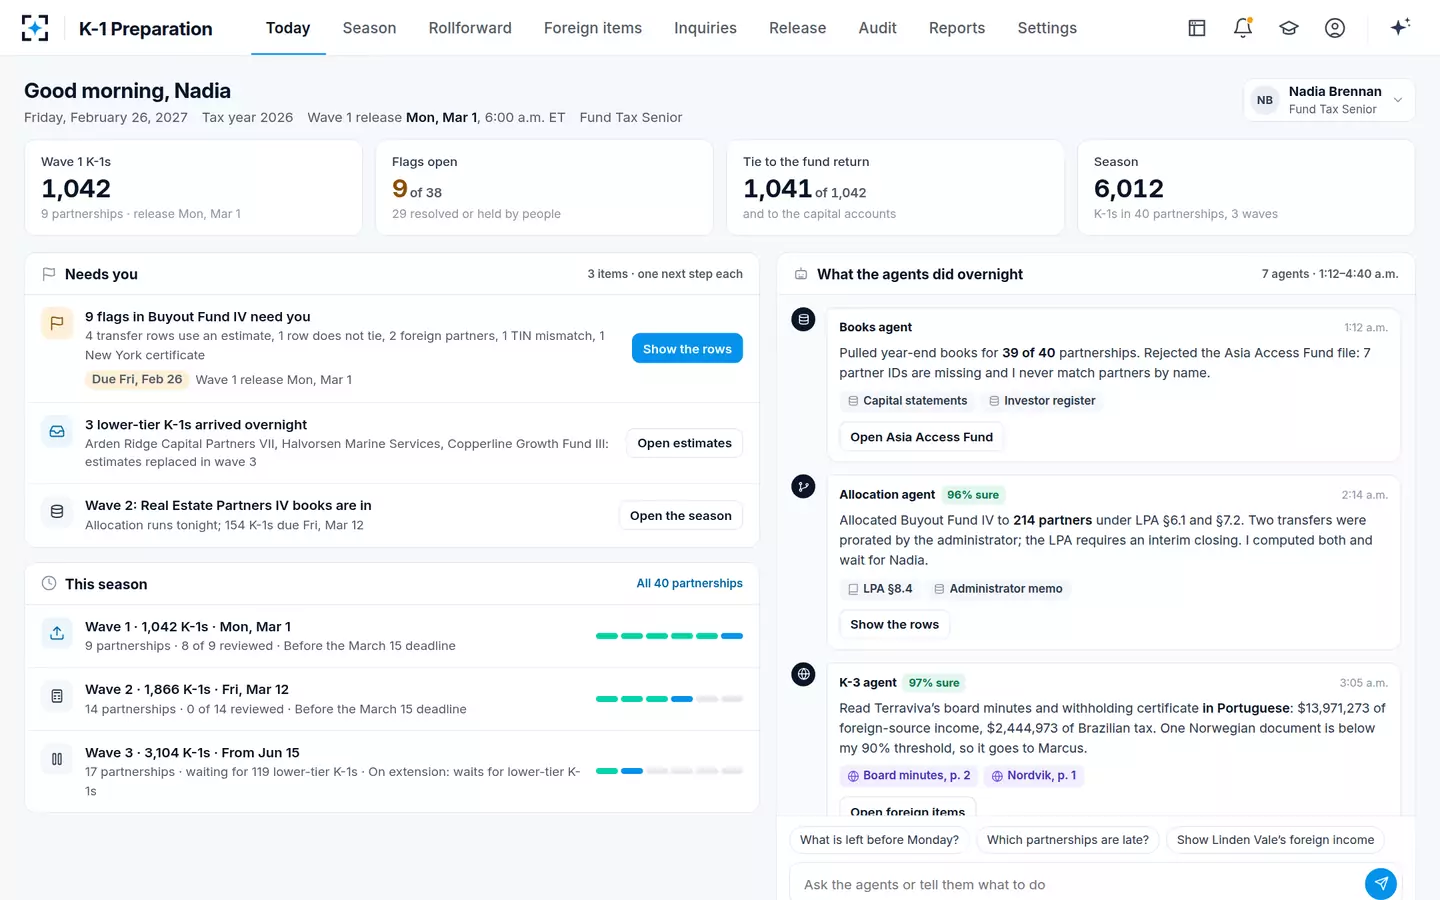The width and height of the screenshot is (1440, 900).
Task: Open the notifications bell icon
Action: pyautogui.click(x=1243, y=28)
